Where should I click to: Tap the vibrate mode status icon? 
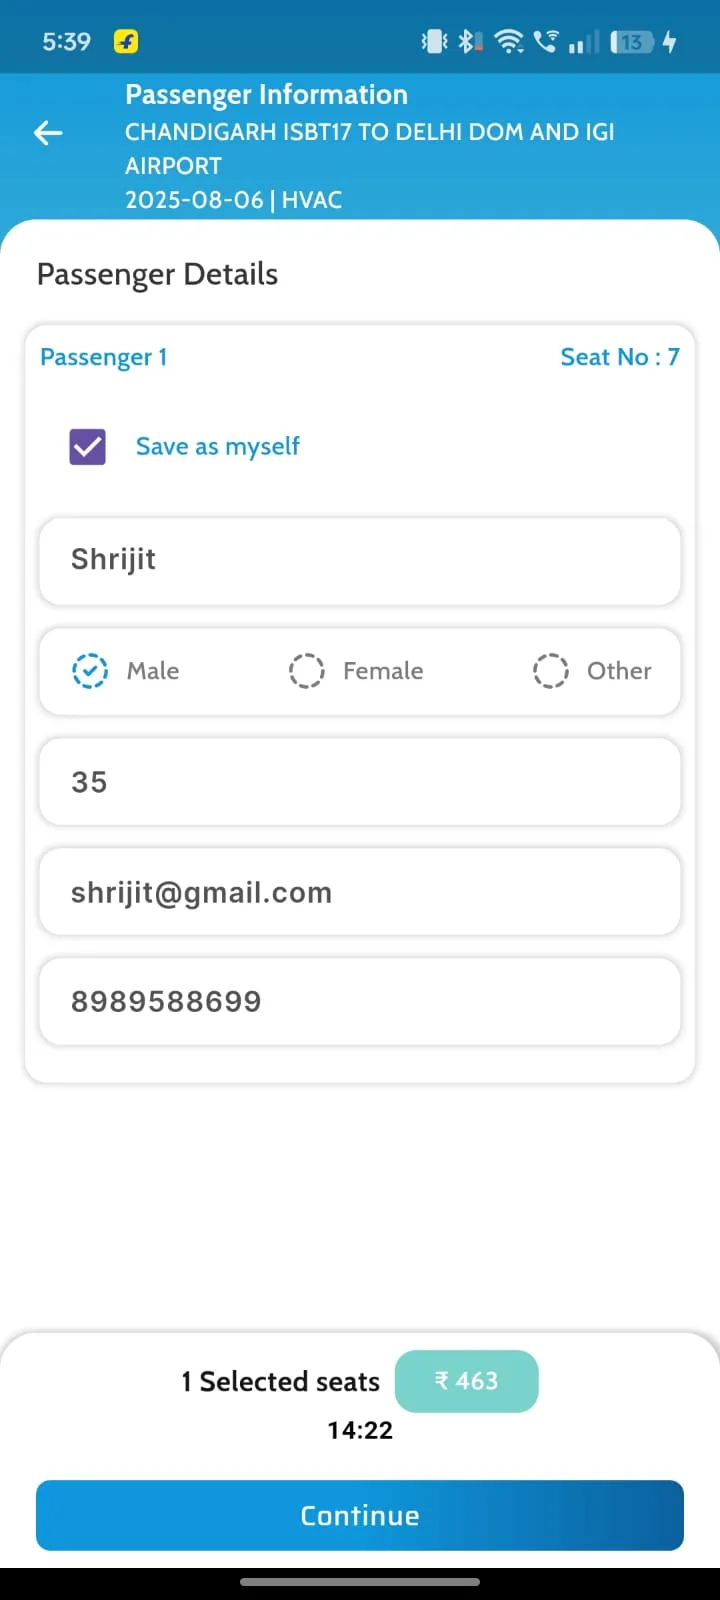[434, 42]
